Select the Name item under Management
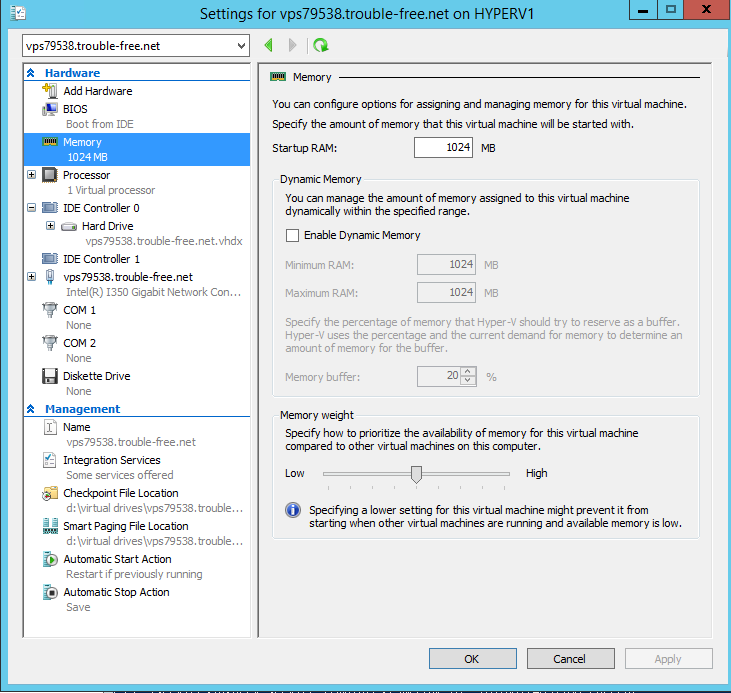731x693 pixels. click(76, 427)
